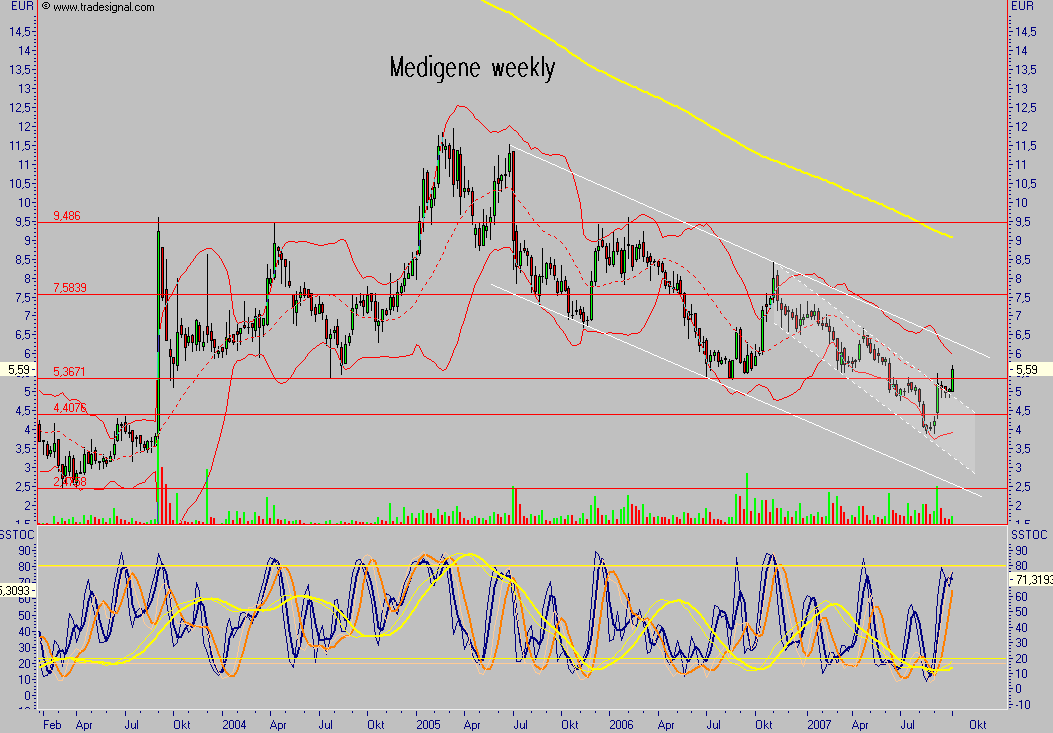The width and height of the screenshot is (1053, 733).
Task: Click the 2004 year label on time axis
Action: [x=234, y=724]
